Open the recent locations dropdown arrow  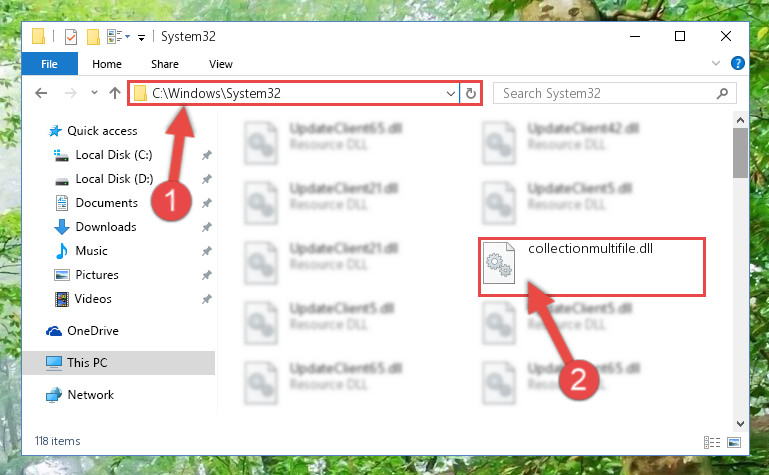pos(94,93)
